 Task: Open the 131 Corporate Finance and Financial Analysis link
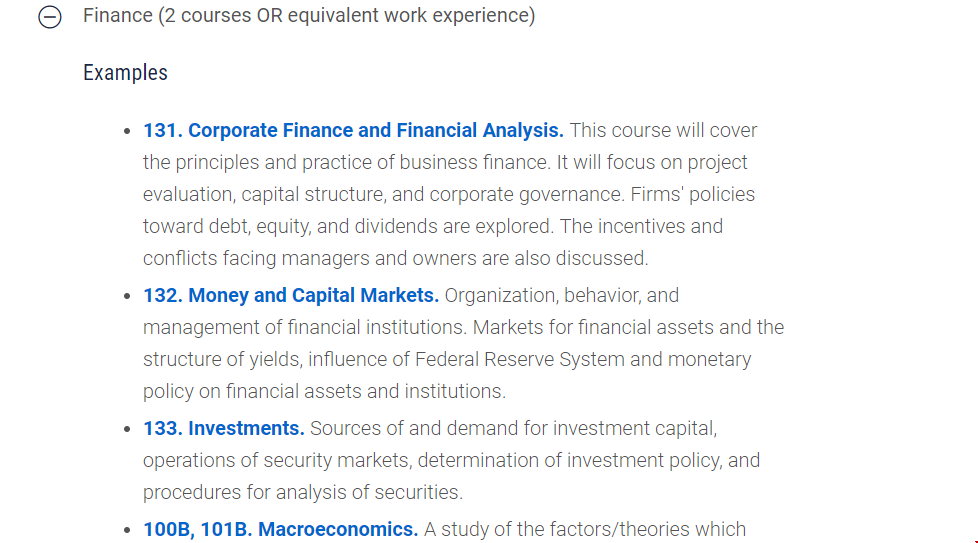pyautogui.click(x=353, y=130)
